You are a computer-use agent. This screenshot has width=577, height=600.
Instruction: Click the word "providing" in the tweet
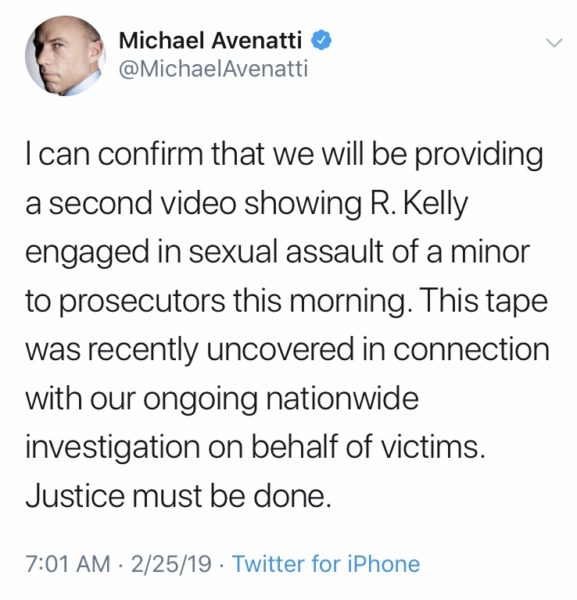[x=479, y=155]
